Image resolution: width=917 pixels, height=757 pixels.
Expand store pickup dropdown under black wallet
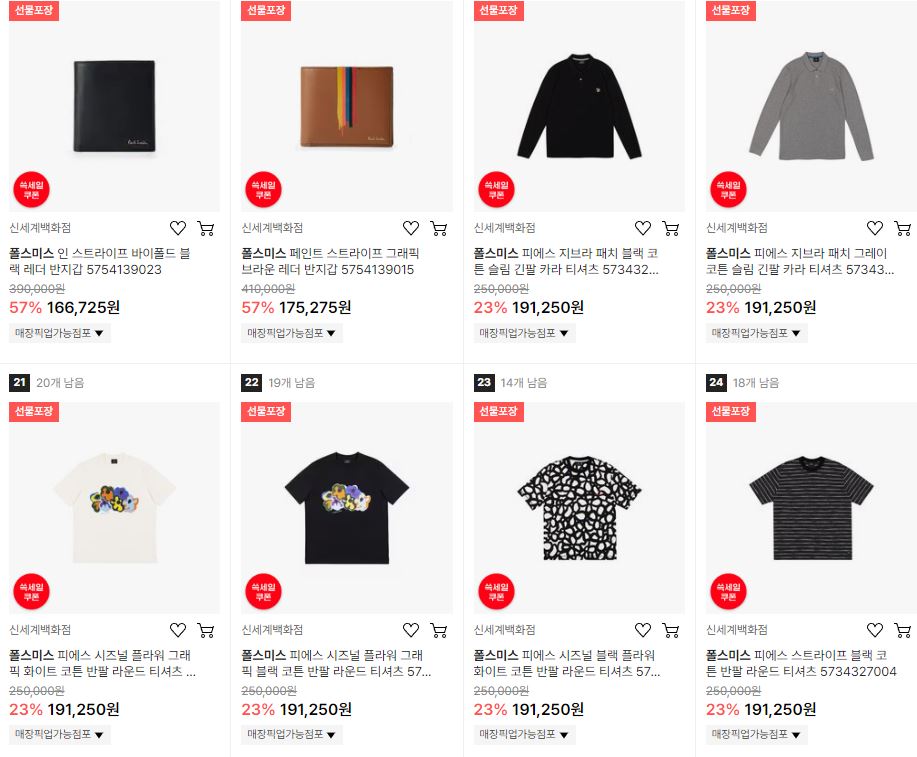point(60,333)
